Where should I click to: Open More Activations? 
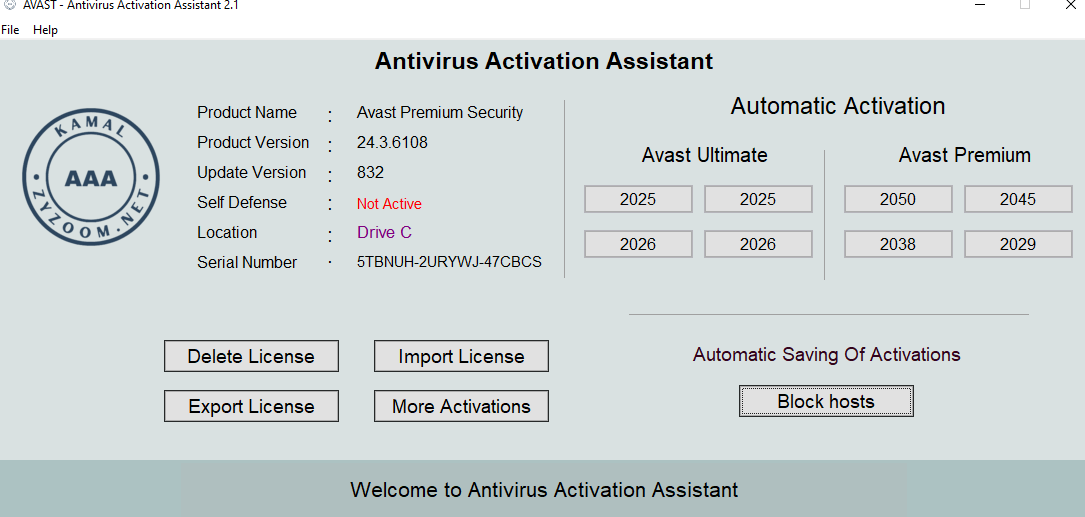[462, 406]
